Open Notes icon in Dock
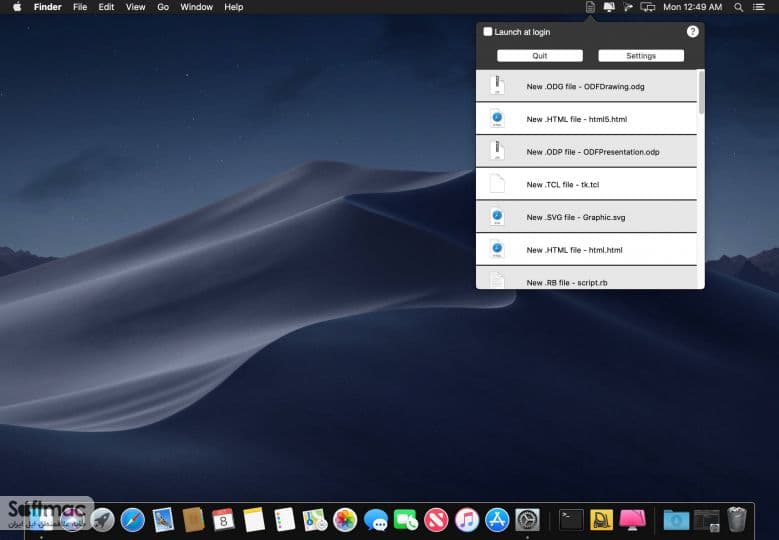This screenshot has width=779, height=540. tap(254, 520)
